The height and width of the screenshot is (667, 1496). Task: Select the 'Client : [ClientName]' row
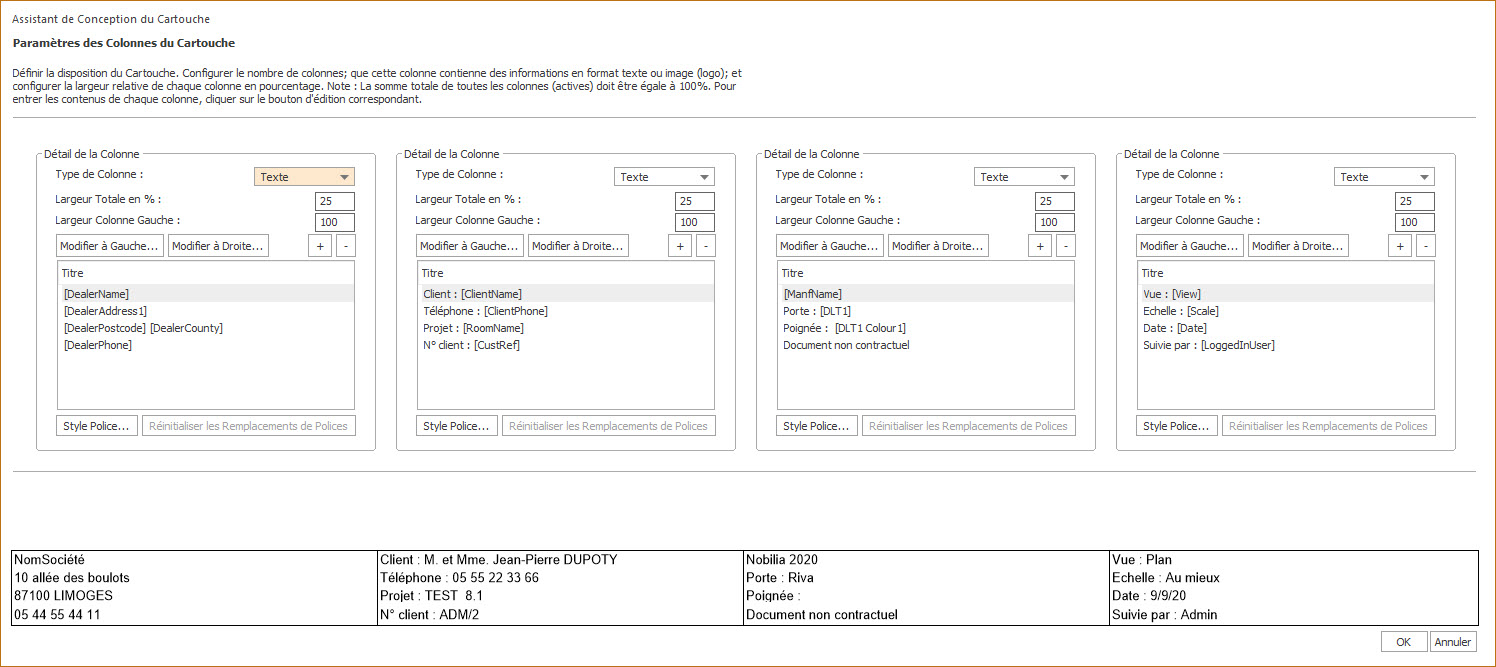click(566, 294)
